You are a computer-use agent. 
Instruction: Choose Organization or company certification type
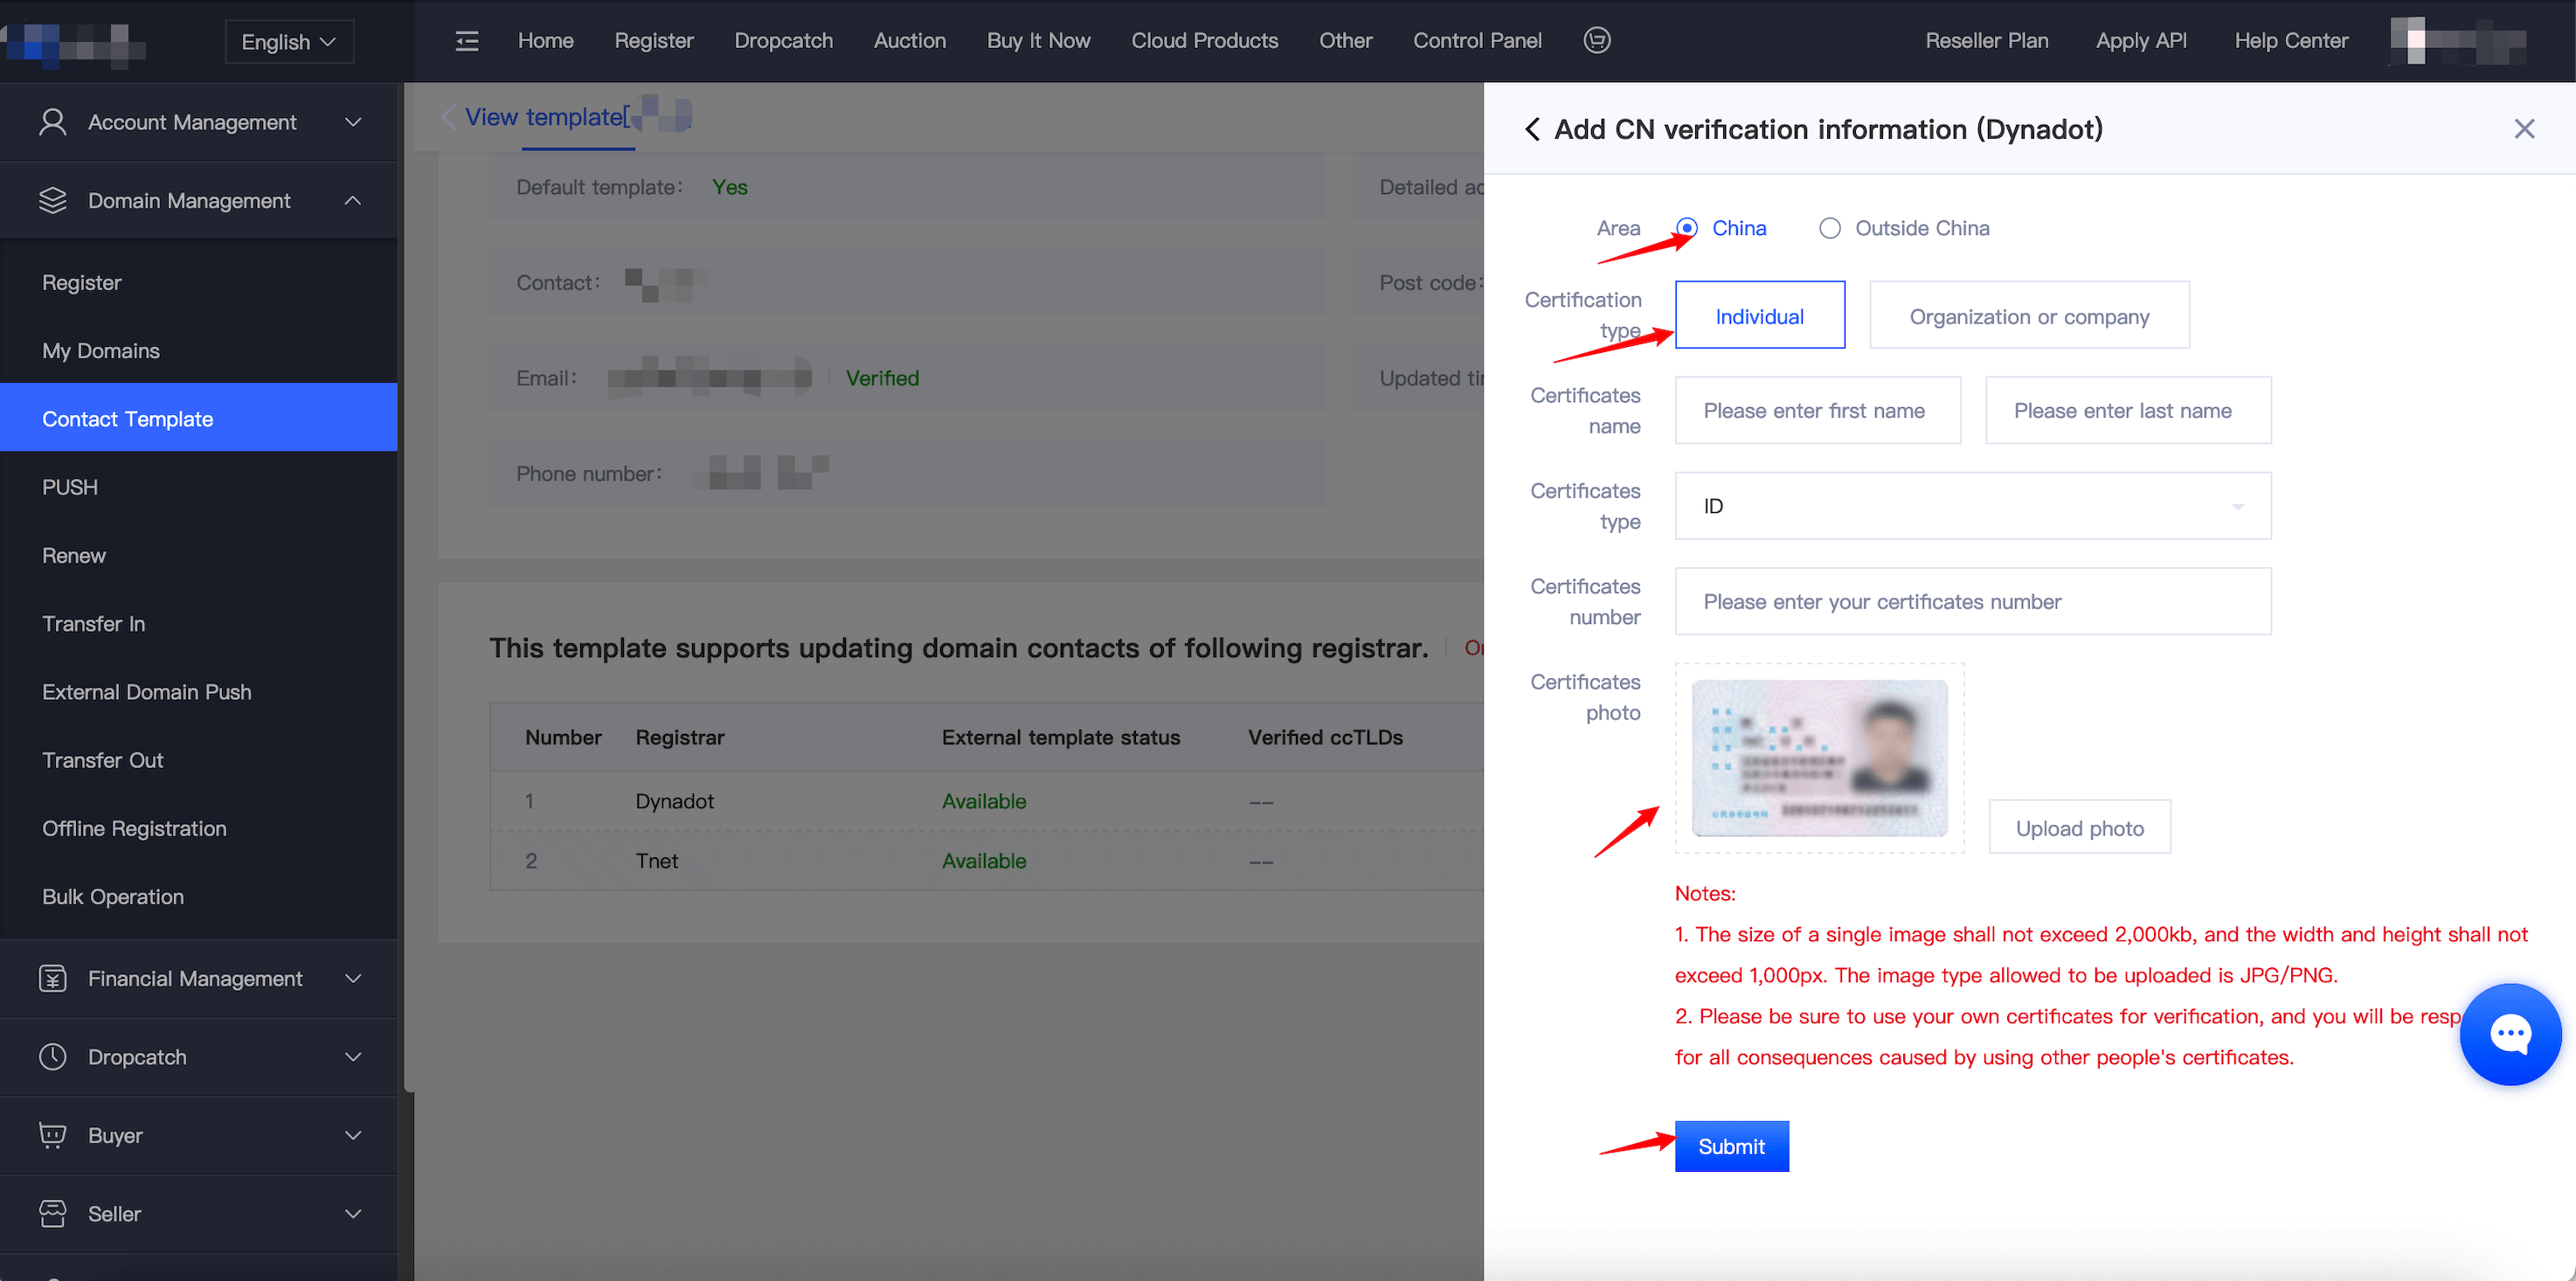pyautogui.click(x=2029, y=316)
